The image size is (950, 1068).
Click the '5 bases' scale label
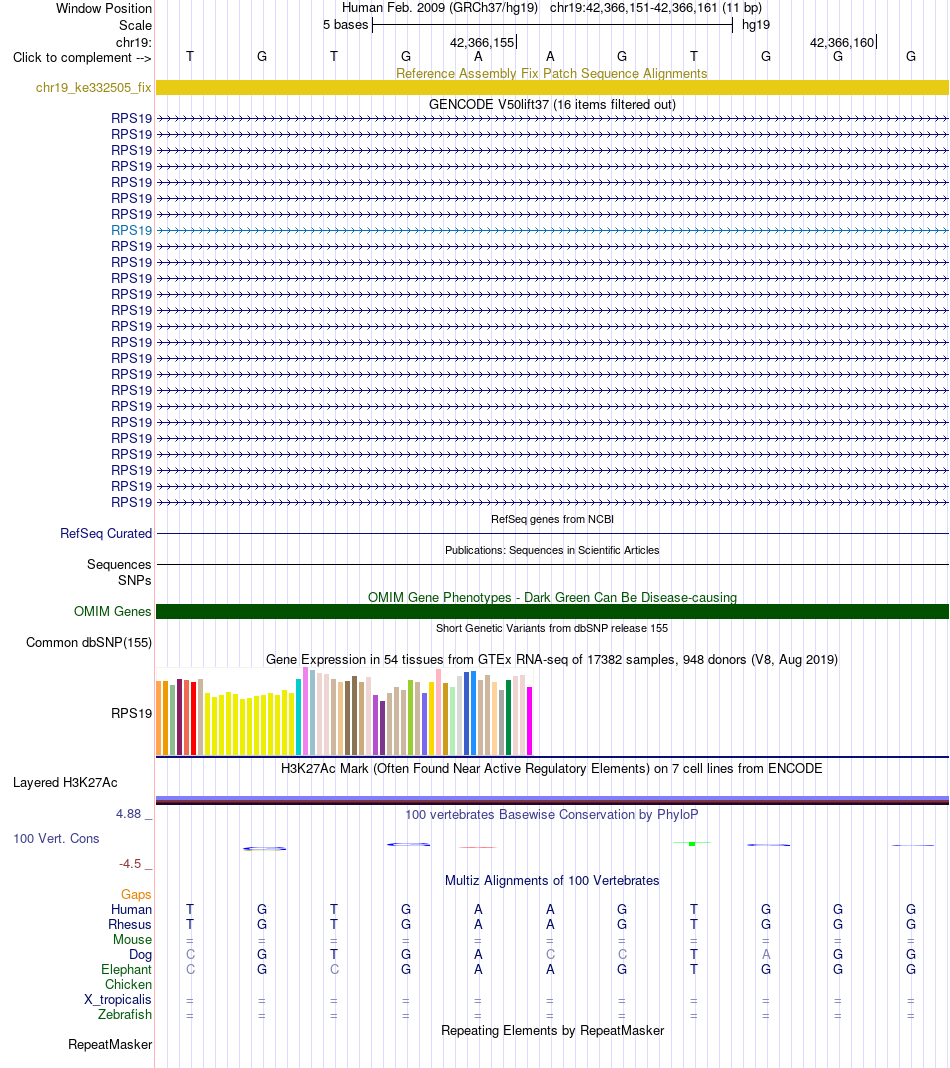tap(345, 25)
